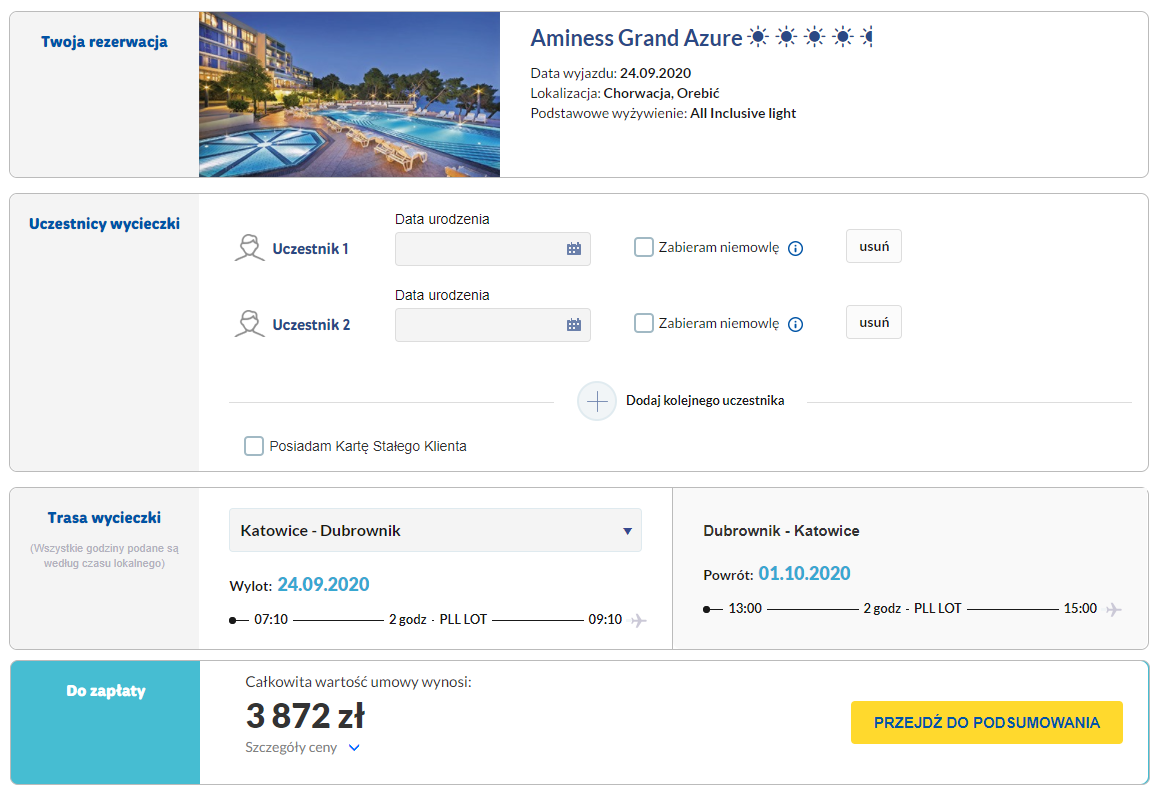1158x791 pixels.
Task: Open the hotel pool photo thumbnail
Action: point(349,95)
